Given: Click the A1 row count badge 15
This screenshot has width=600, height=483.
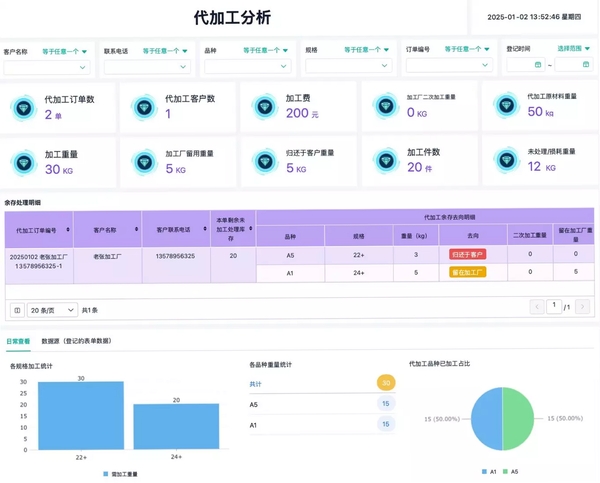Looking at the screenshot, I should point(386,424).
